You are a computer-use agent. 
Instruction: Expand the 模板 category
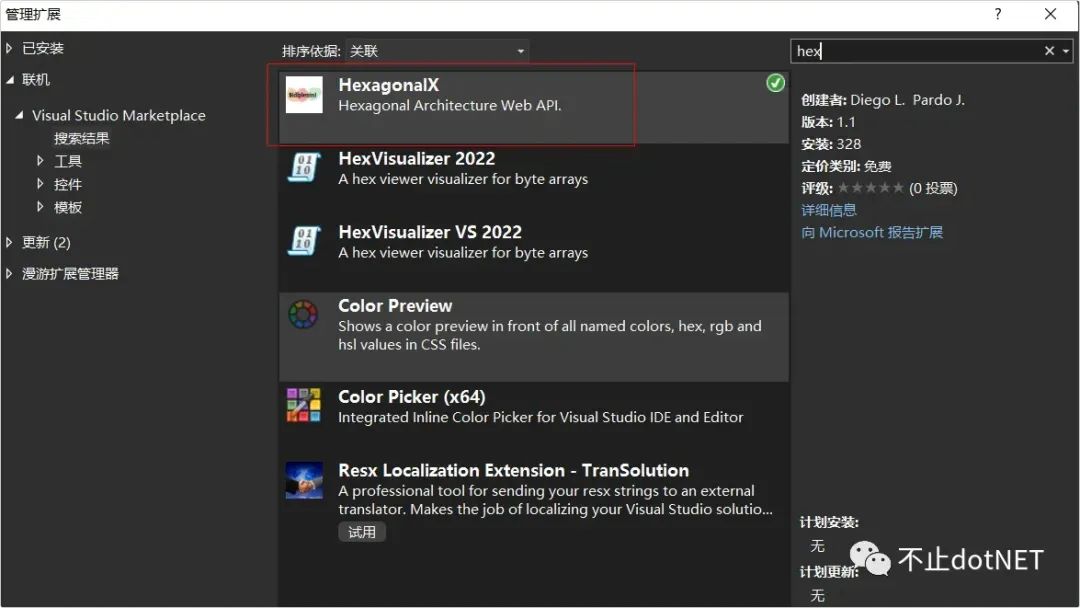click(x=40, y=207)
